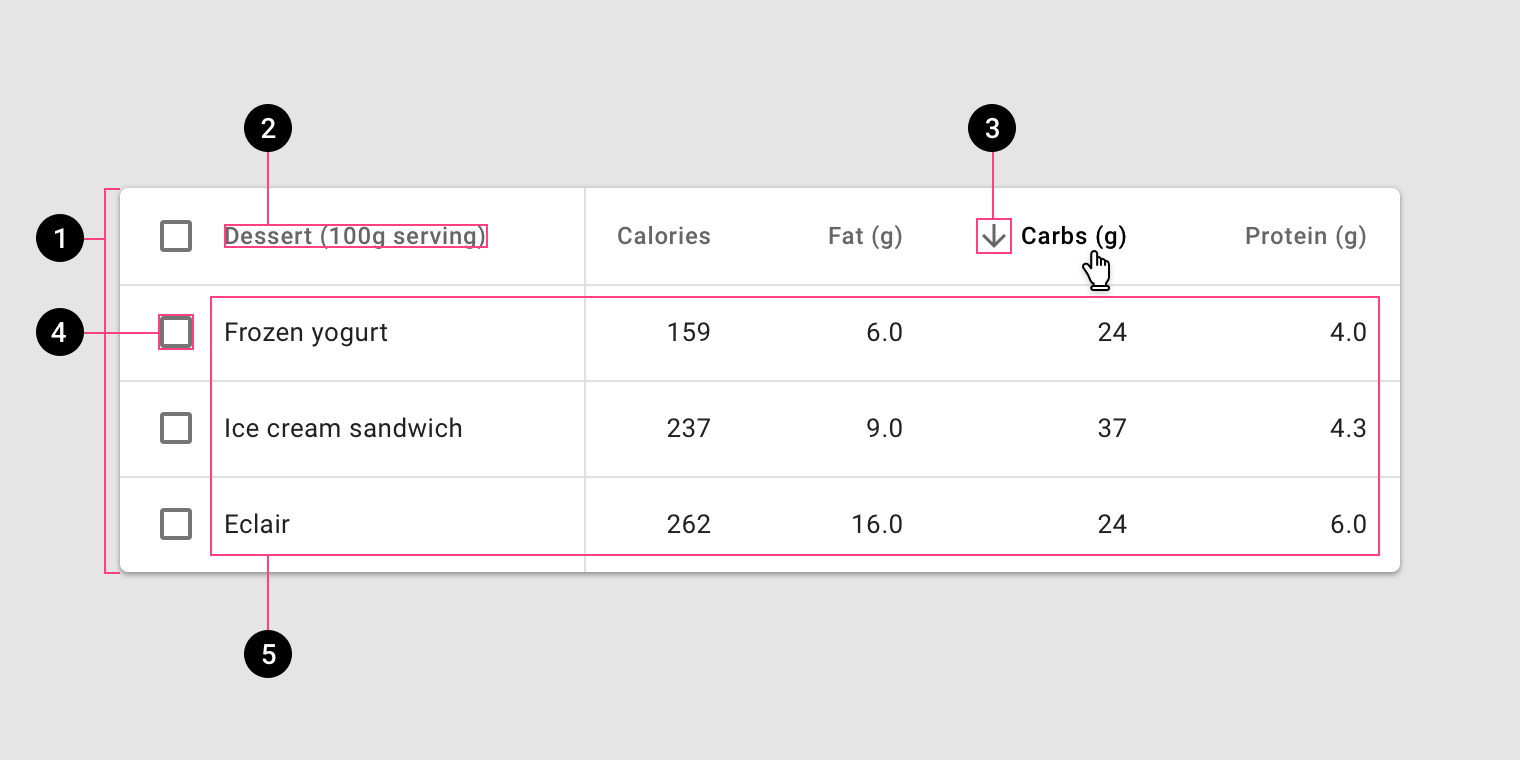
Task: Enable the Eclair row checkbox
Action: tap(175, 523)
